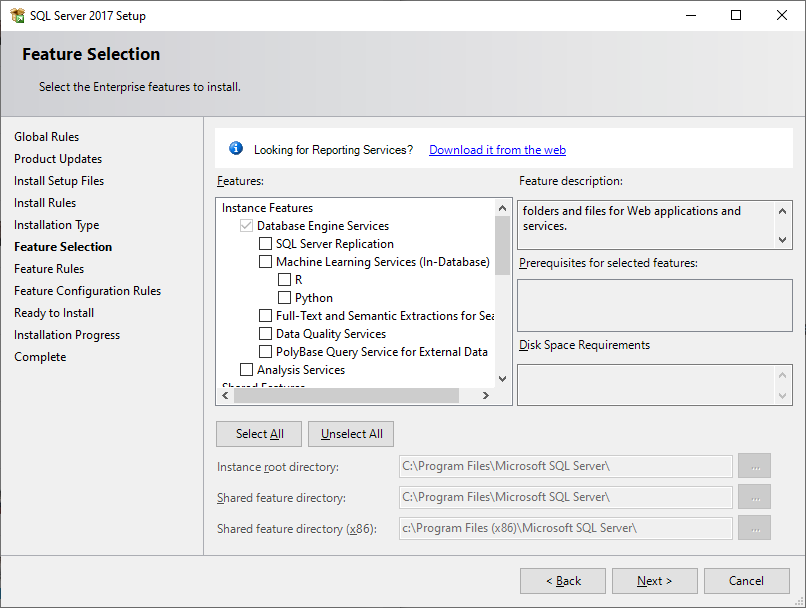Click the Shared feature directory field
This screenshot has height=608, width=806.
[x=565, y=497]
